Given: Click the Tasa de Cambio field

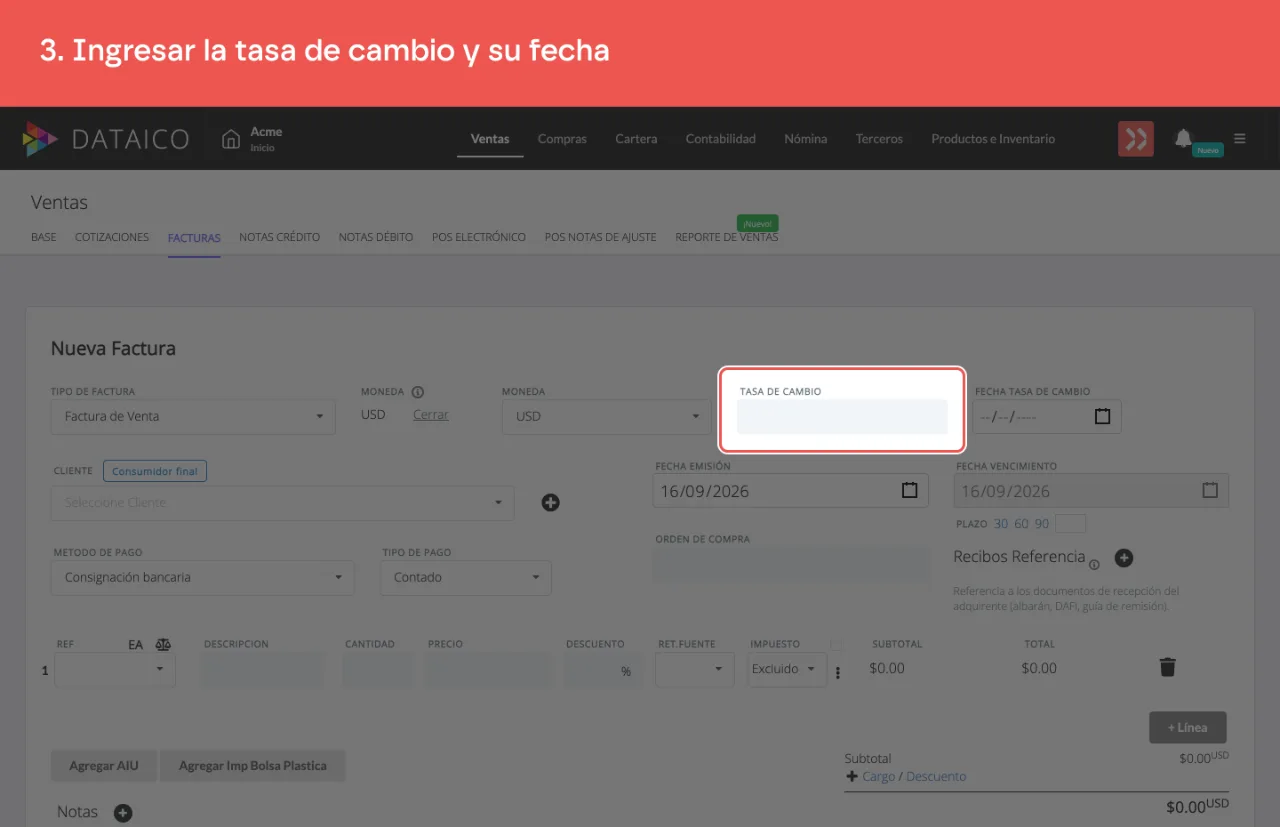Looking at the screenshot, I should click(x=842, y=416).
